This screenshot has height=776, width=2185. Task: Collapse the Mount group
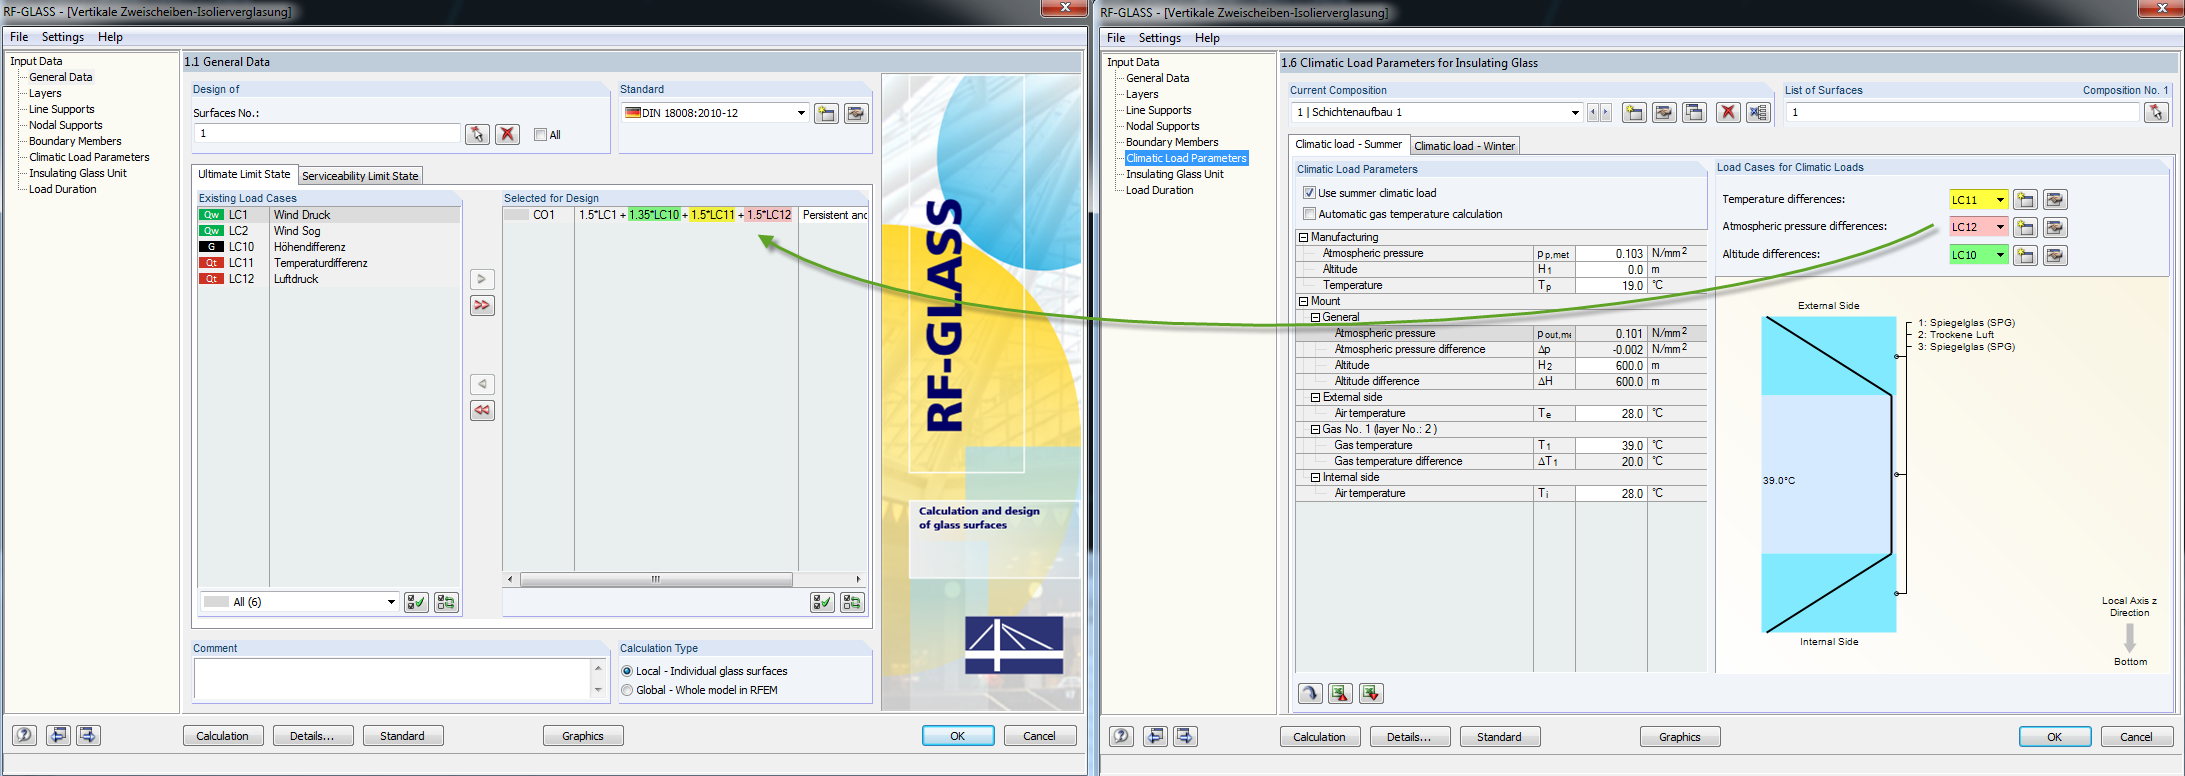click(x=1303, y=301)
